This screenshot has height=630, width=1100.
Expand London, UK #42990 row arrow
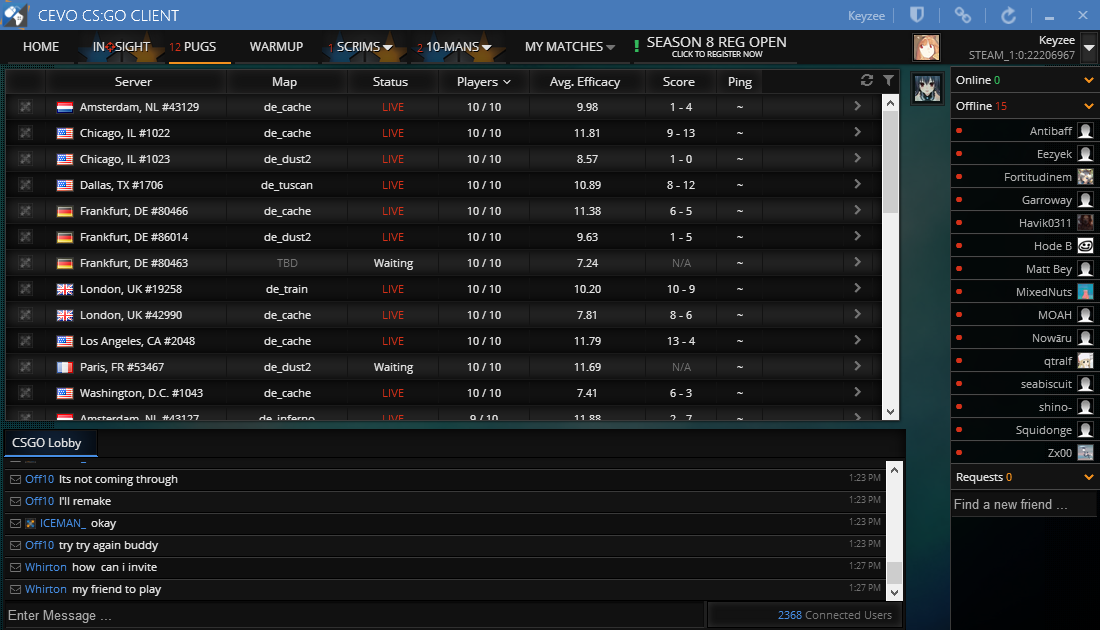857,314
